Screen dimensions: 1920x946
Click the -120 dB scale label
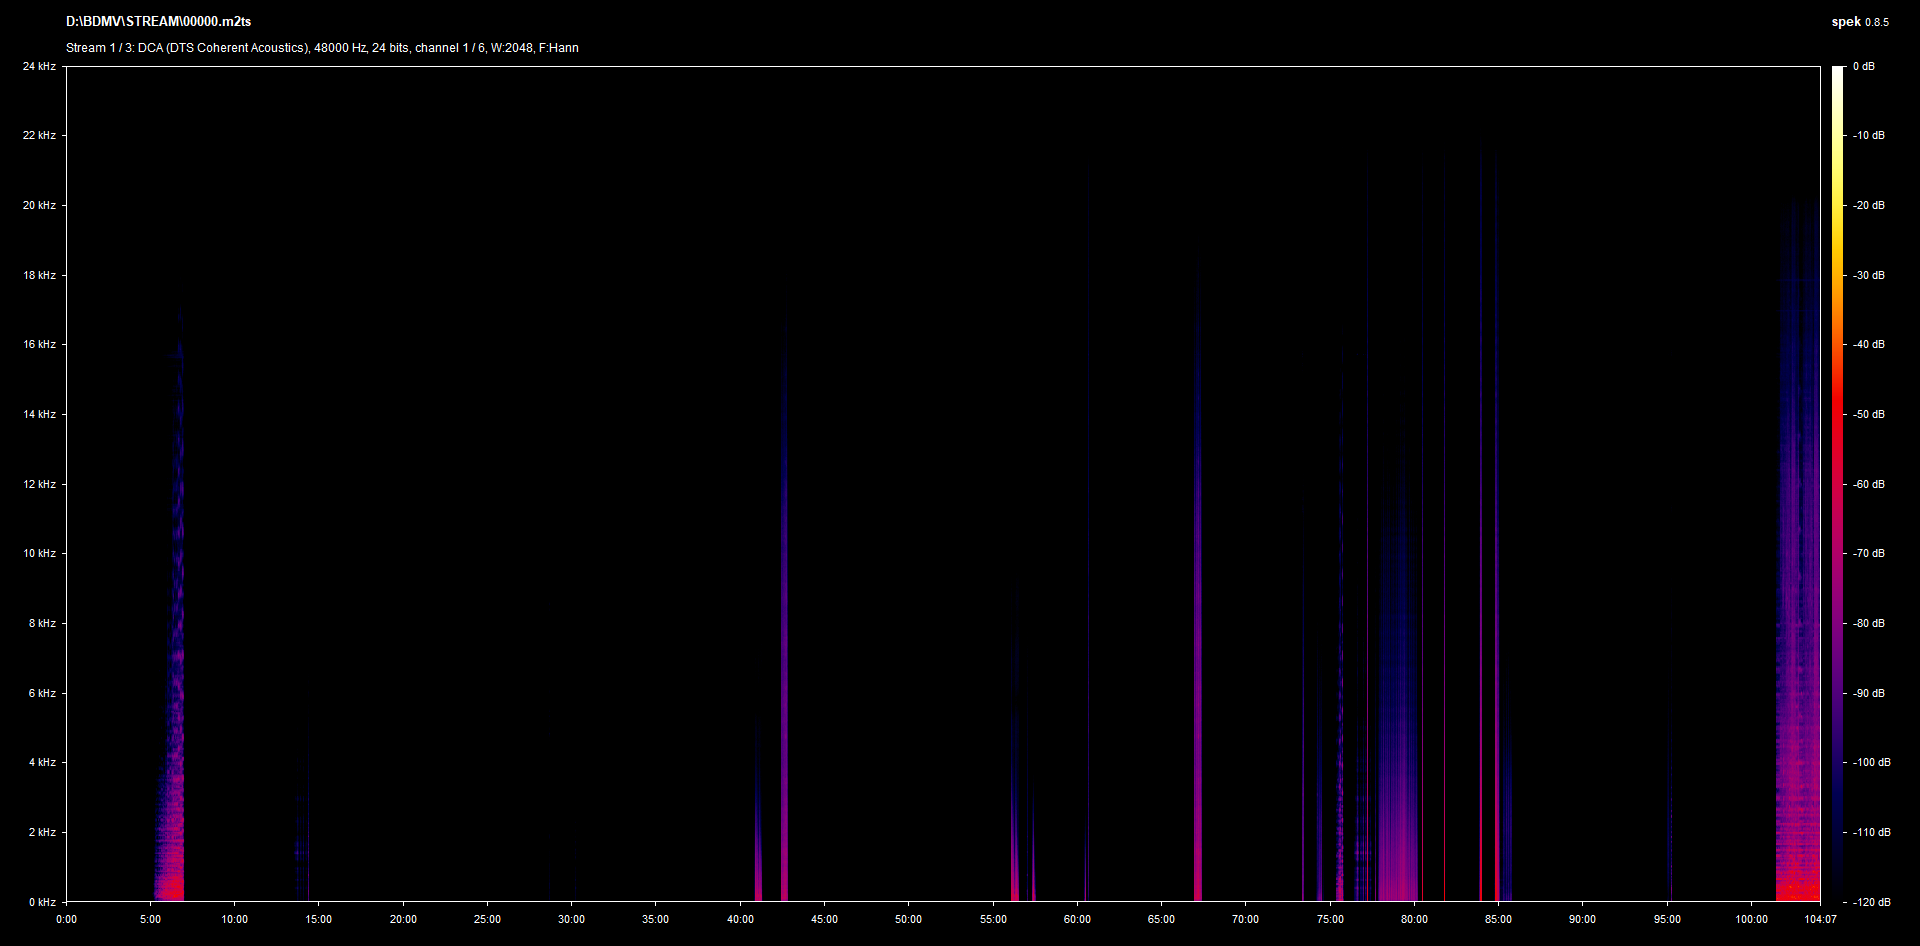click(x=1870, y=902)
